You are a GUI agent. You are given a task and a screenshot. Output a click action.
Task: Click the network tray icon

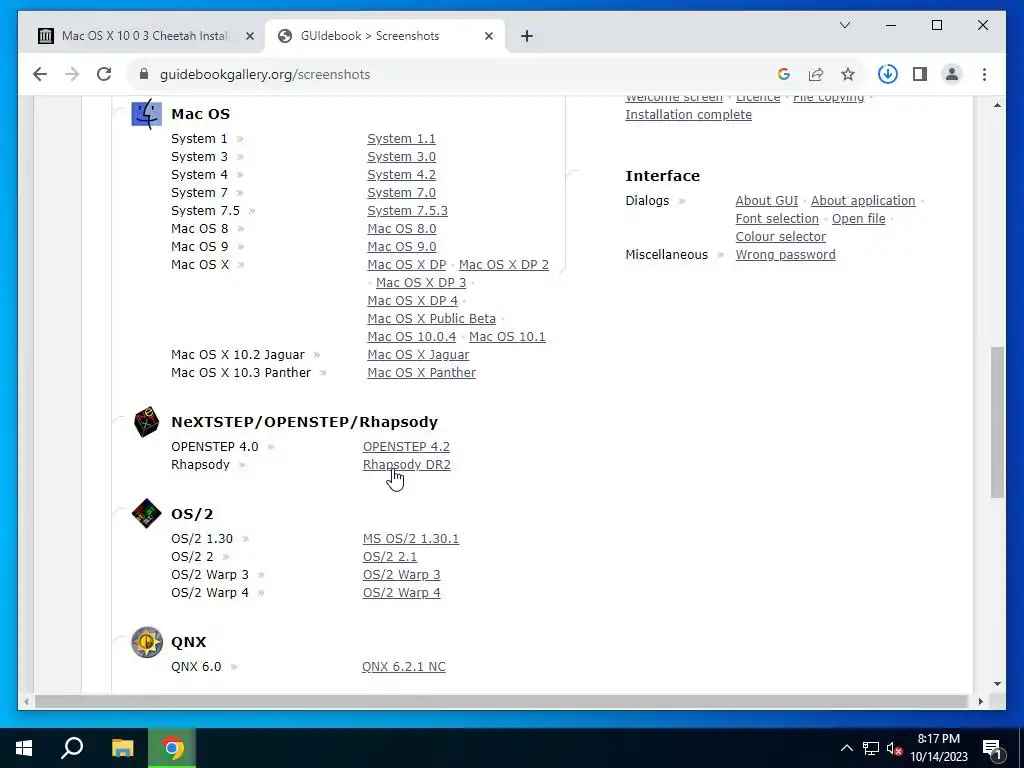click(x=871, y=748)
